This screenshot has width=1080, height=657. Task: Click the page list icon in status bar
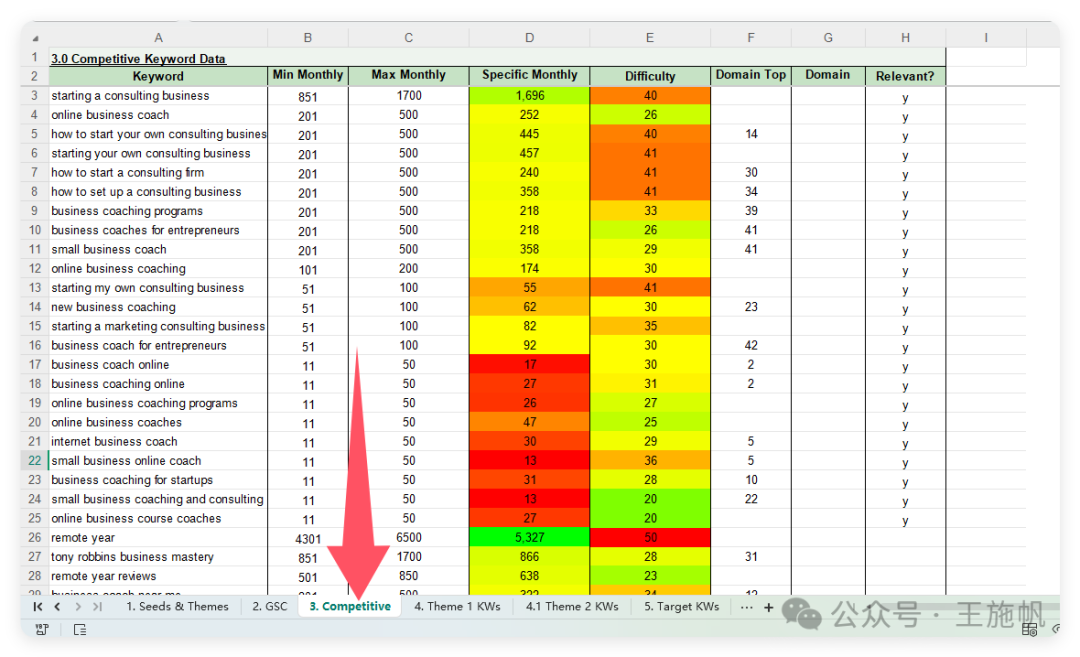pos(80,629)
